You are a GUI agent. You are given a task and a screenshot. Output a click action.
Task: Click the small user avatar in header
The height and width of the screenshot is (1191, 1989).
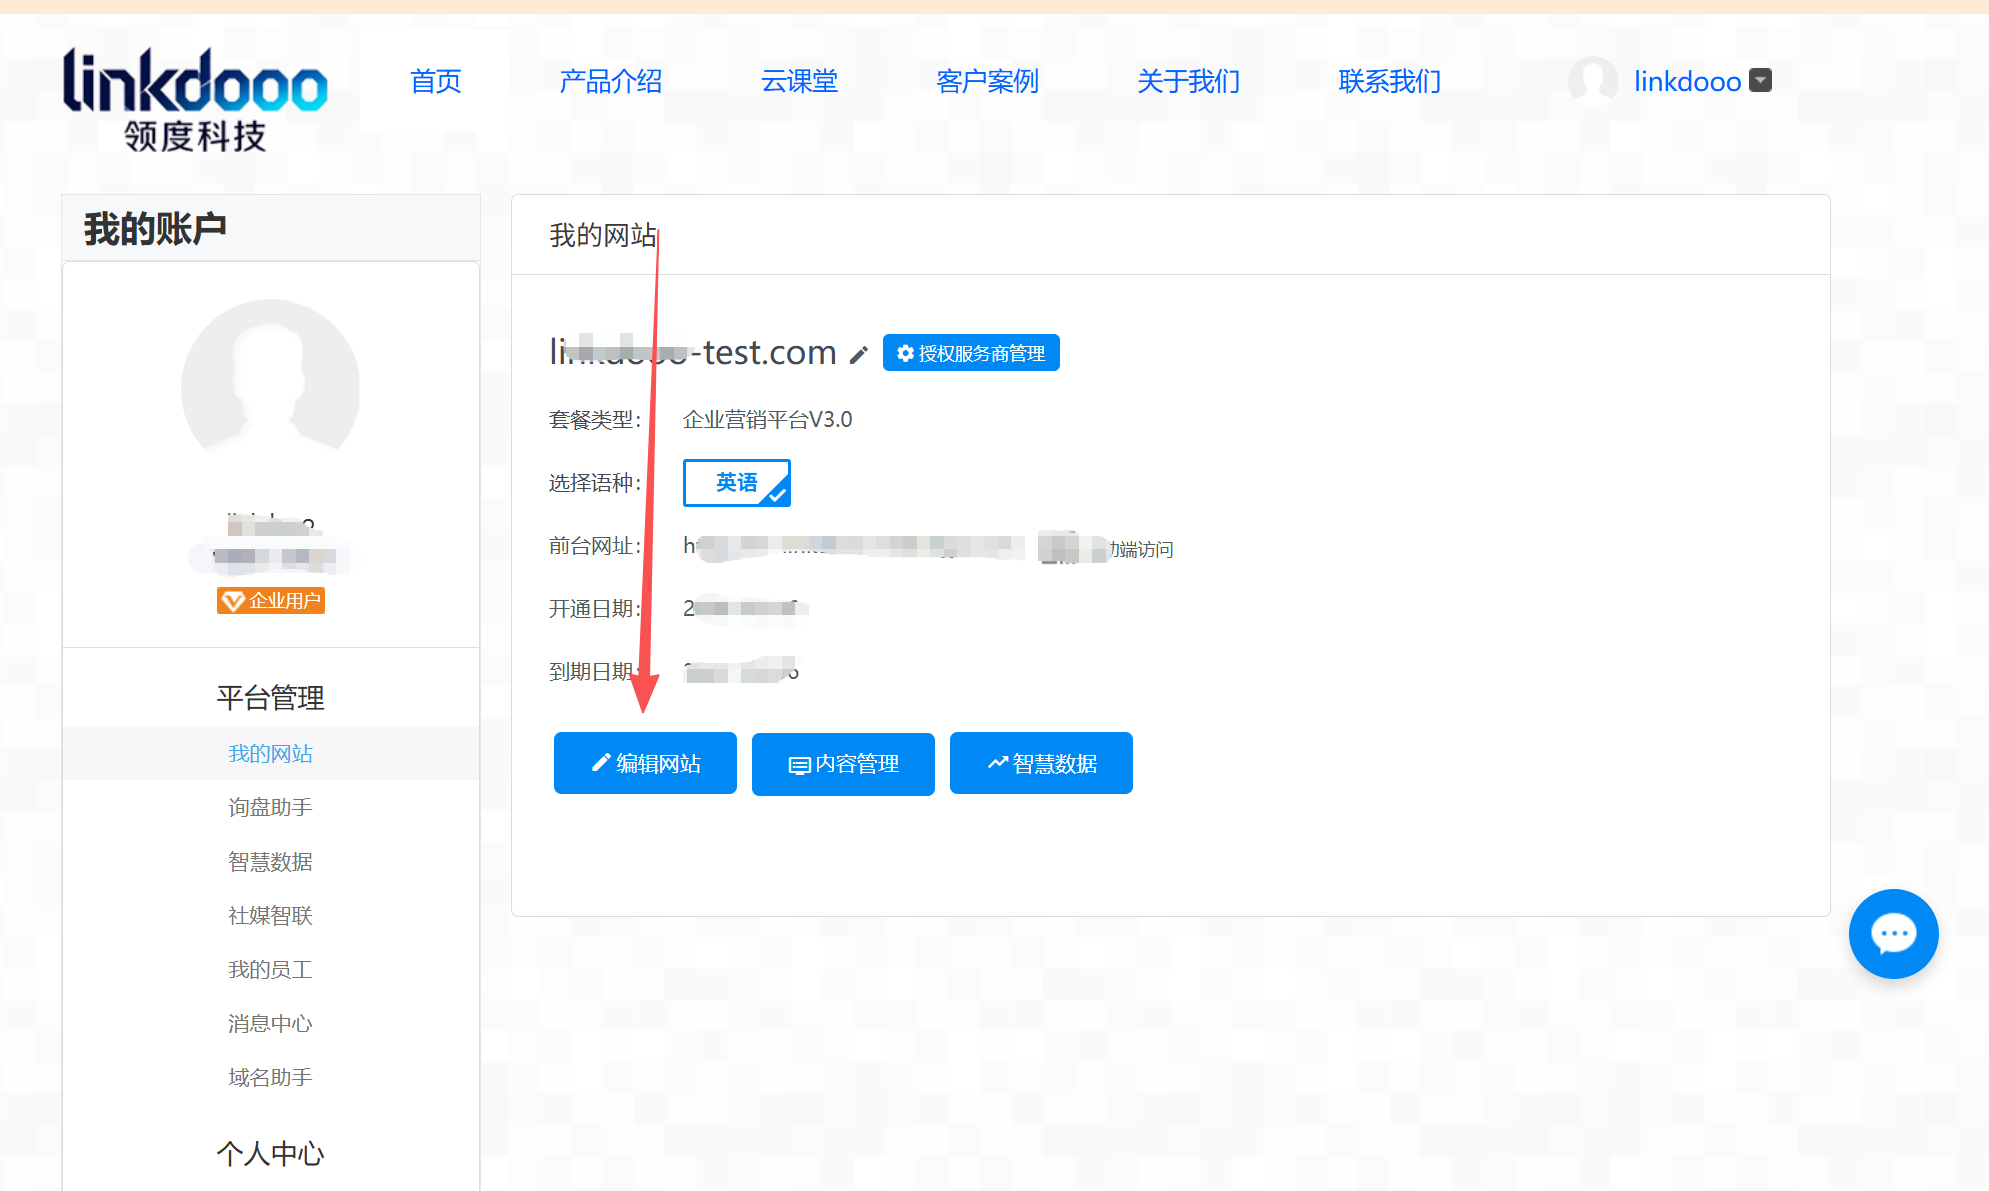[1592, 81]
